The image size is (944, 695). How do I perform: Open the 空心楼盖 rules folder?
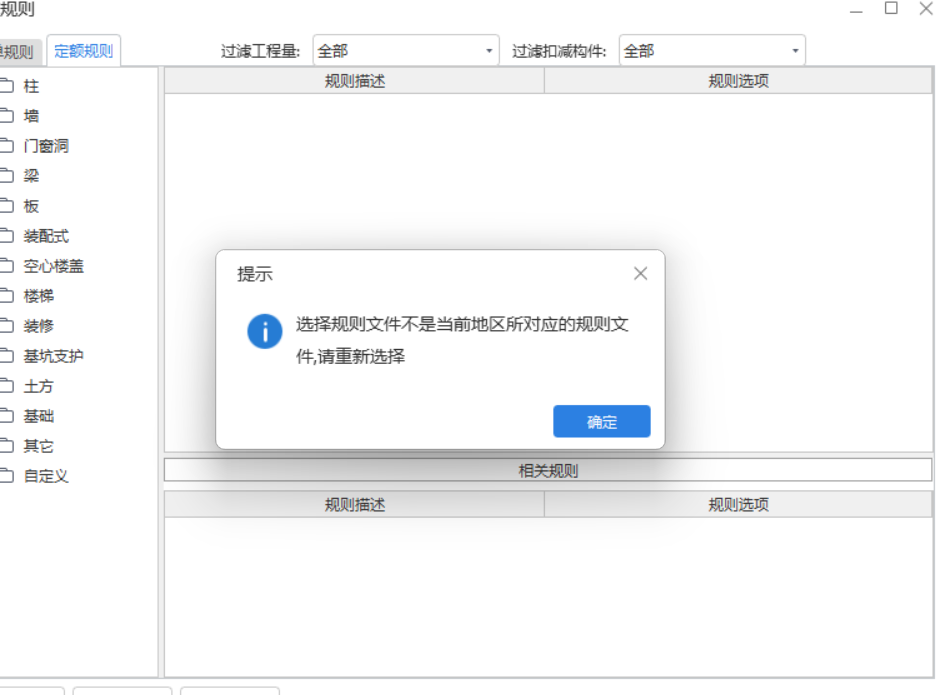55,266
